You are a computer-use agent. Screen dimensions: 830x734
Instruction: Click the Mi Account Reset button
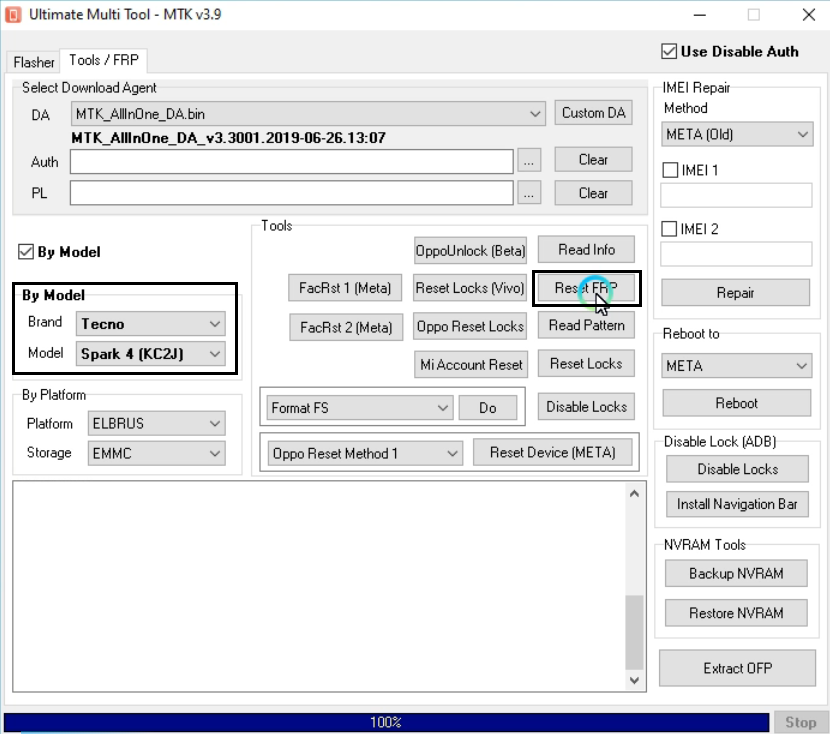[471, 365]
